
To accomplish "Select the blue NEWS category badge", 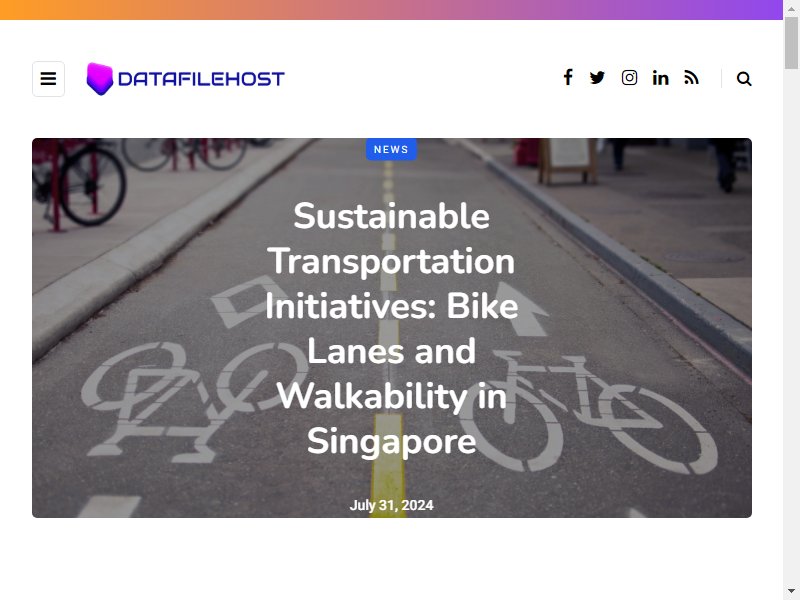I will (391, 149).
